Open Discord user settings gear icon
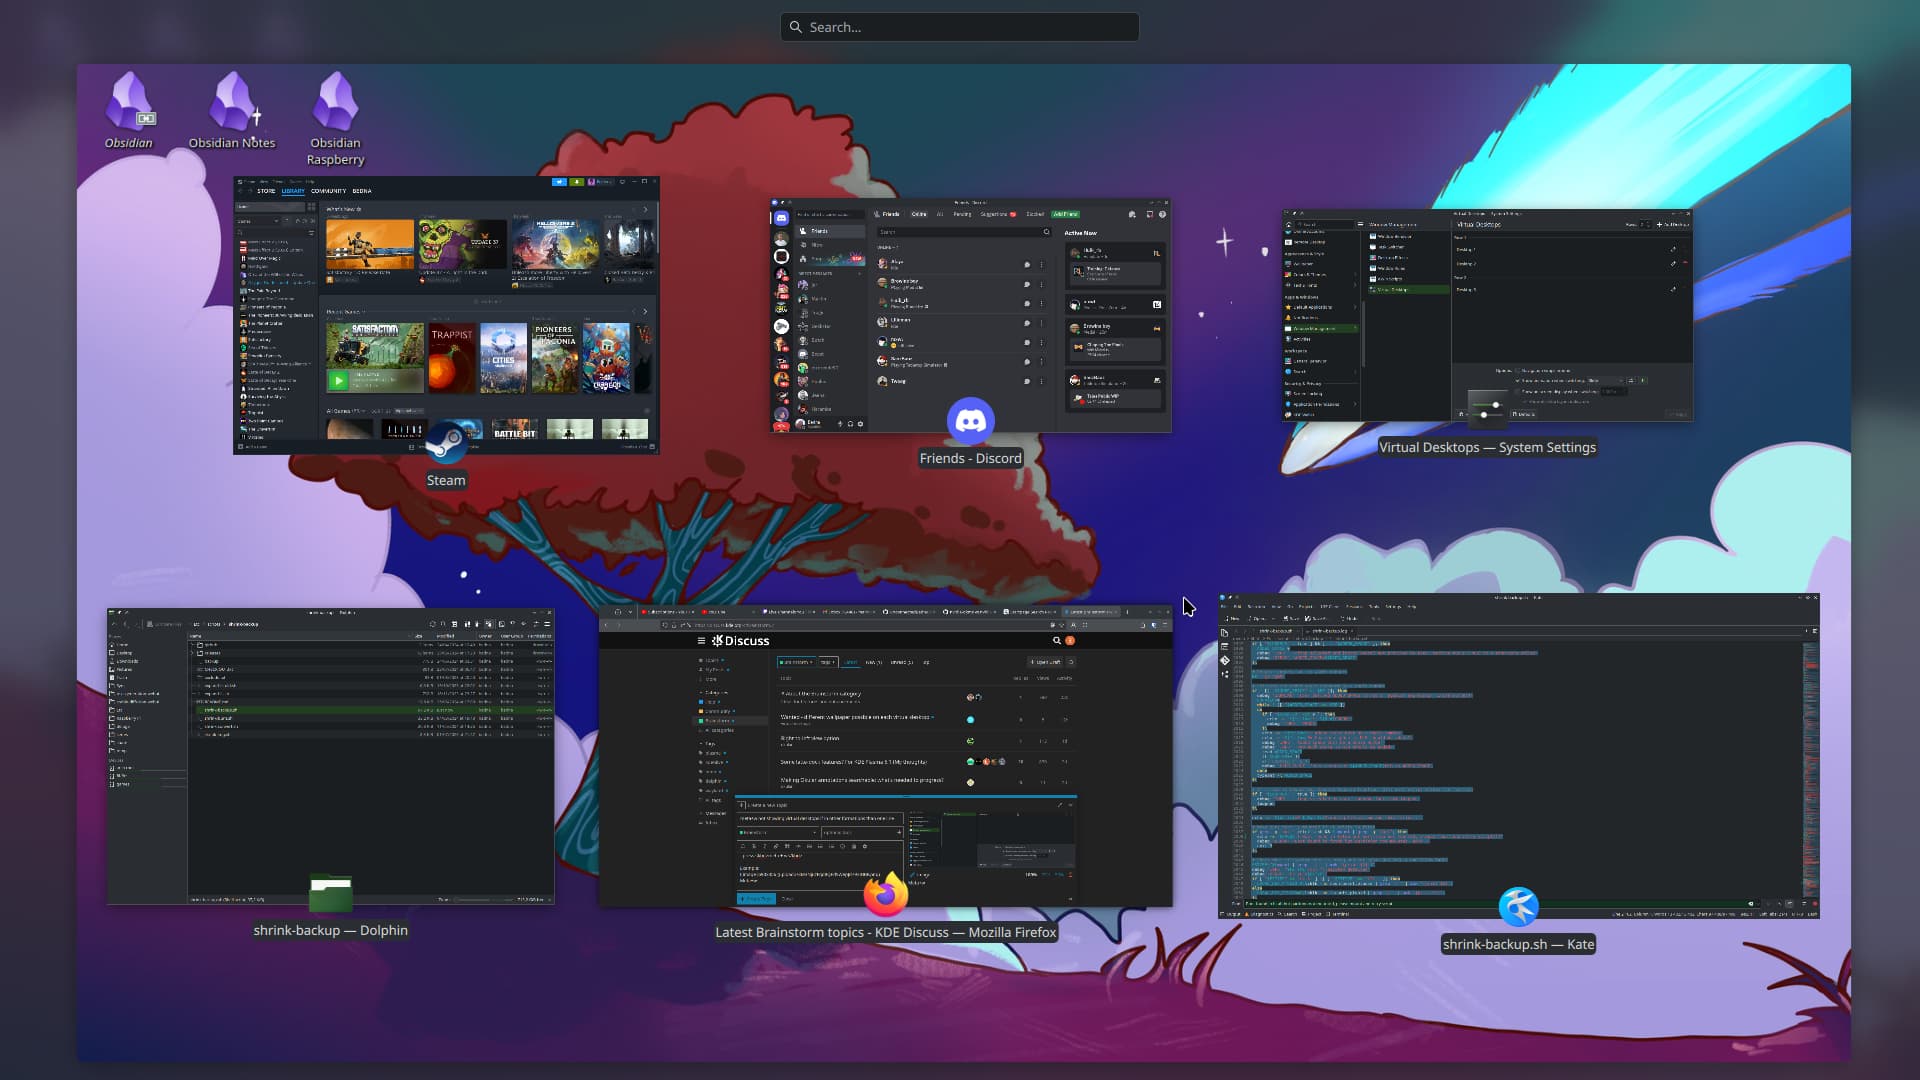The image size is (1920, 1080). (x=860, y=424)
